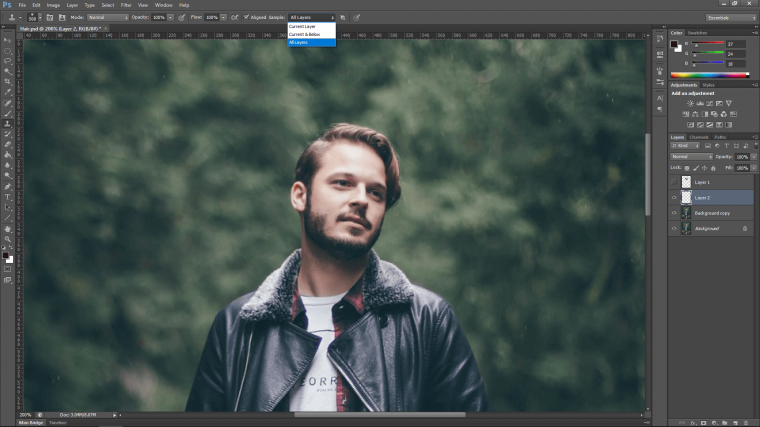
Task: Select the Blur tool
Action: tap(7, 165)
